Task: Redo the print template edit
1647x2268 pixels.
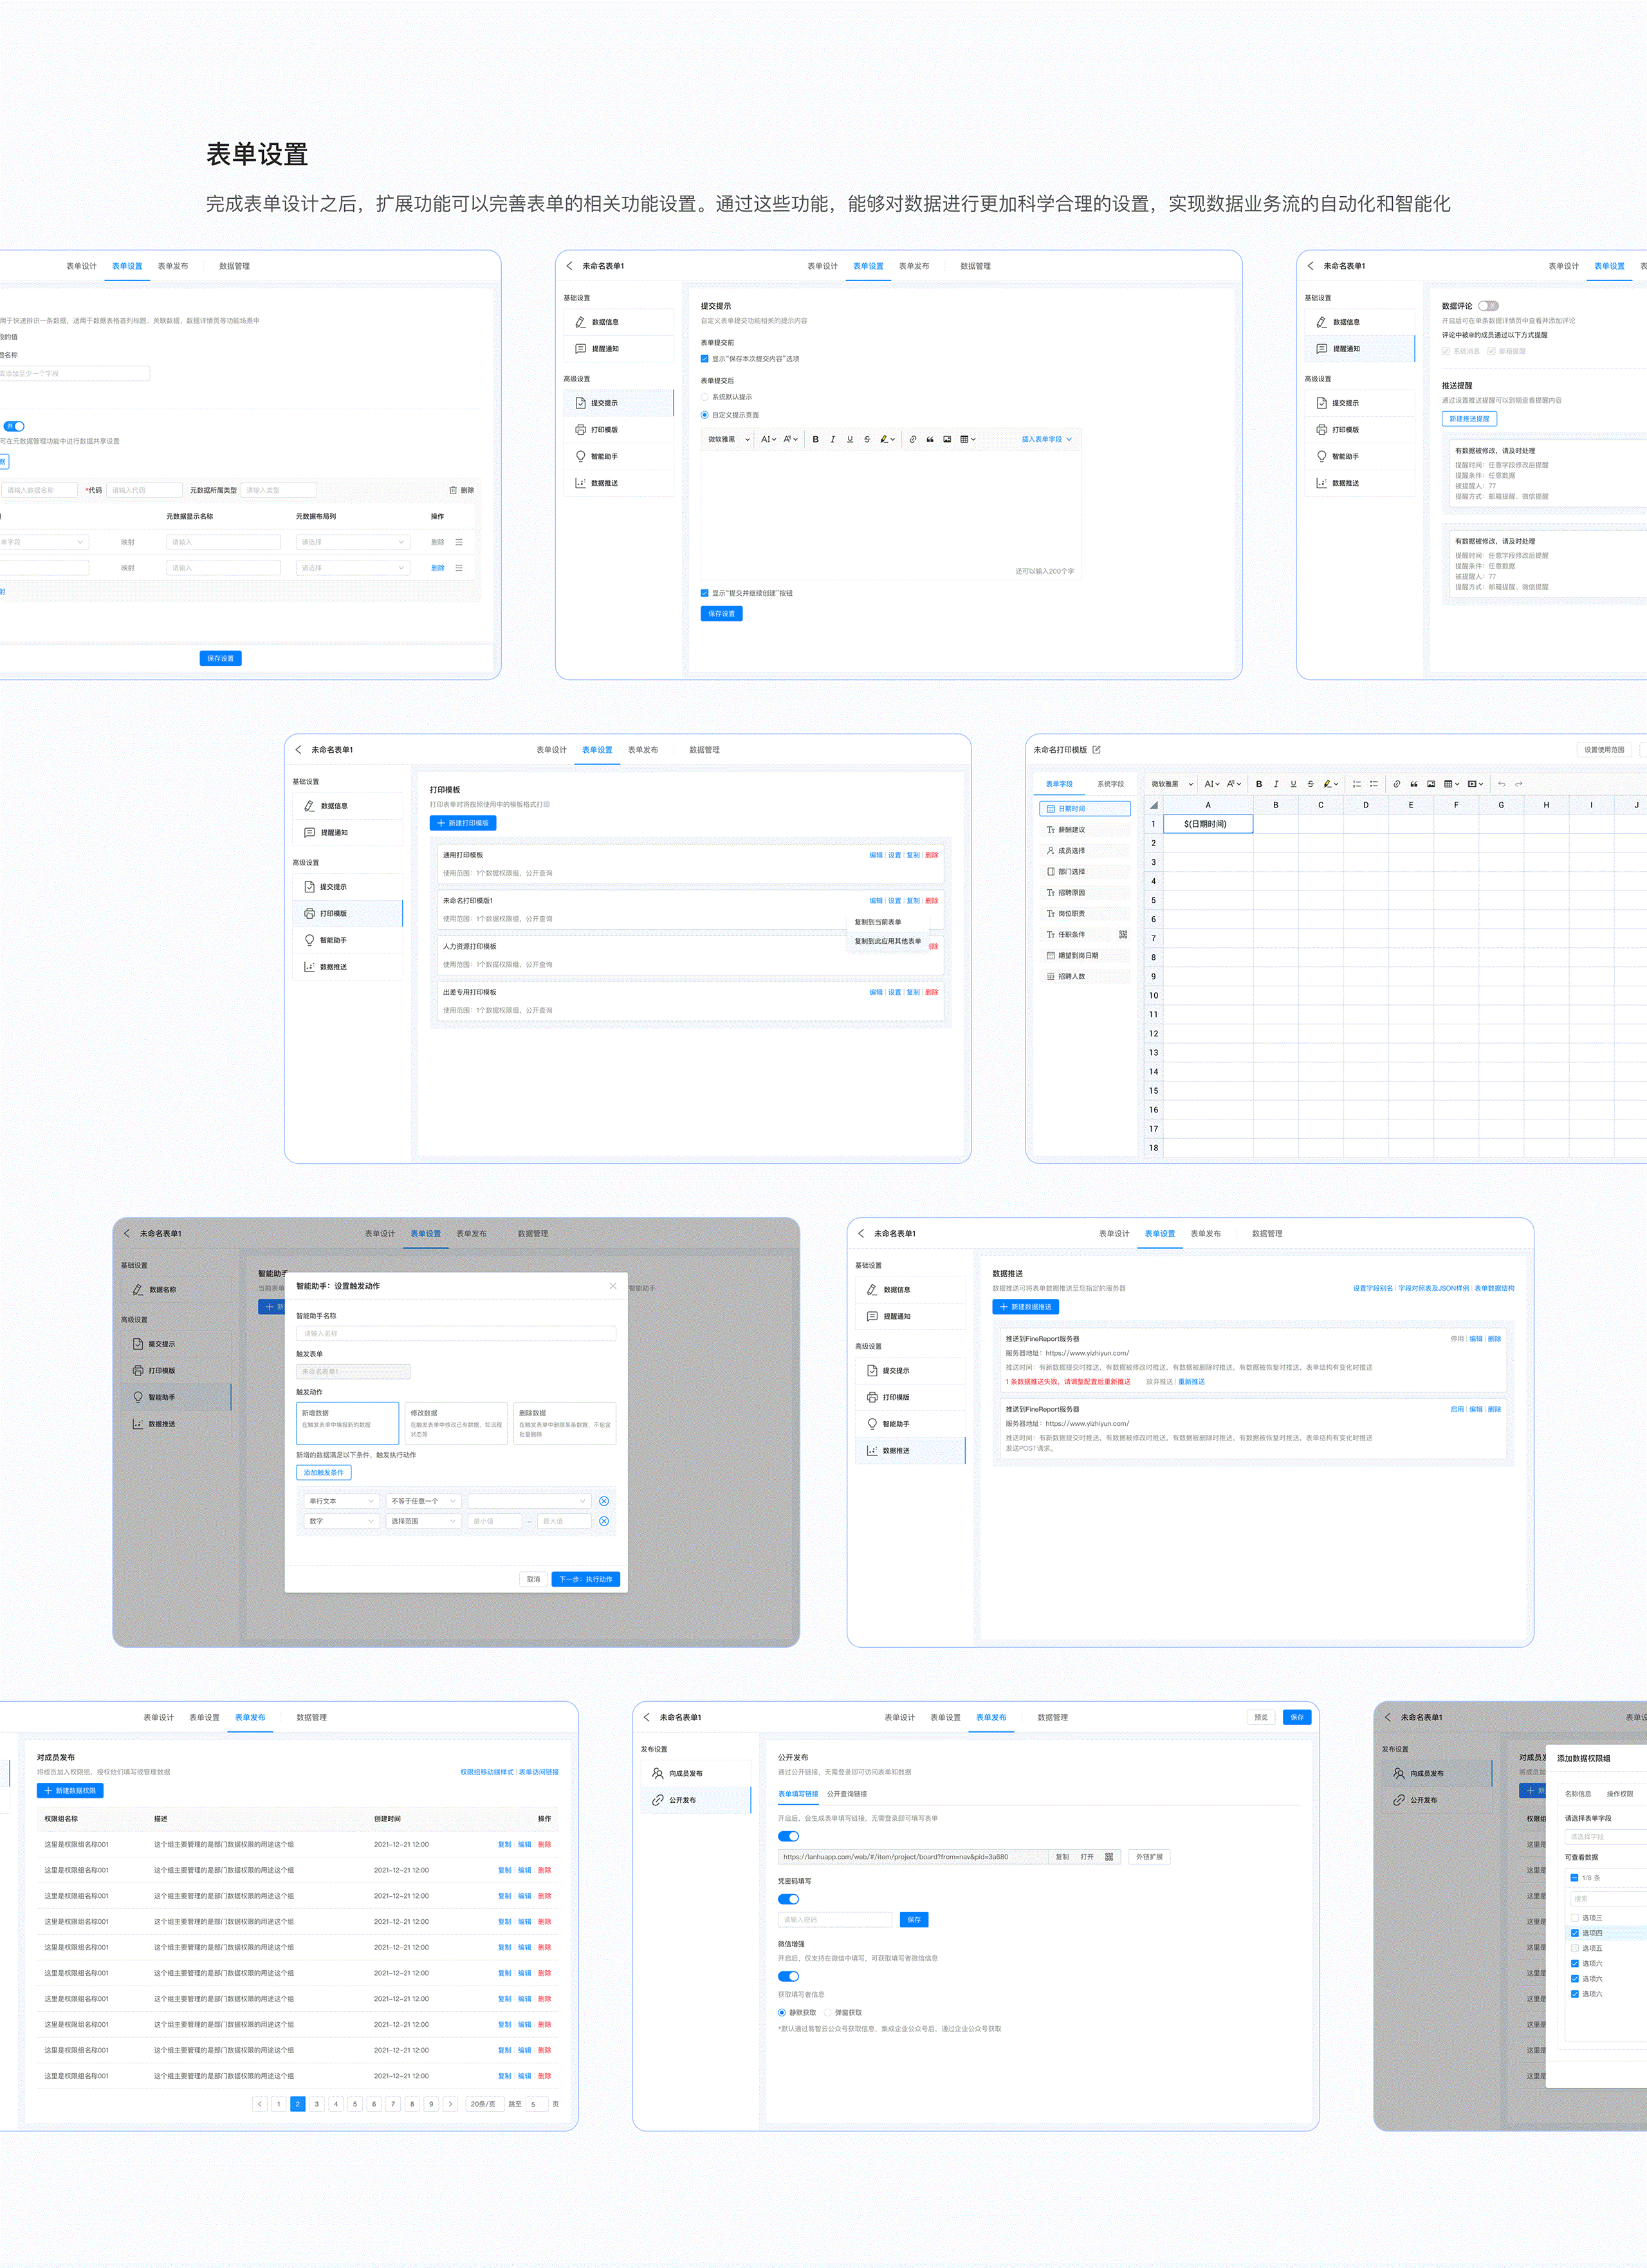Action: click(x=1519, y=784)
